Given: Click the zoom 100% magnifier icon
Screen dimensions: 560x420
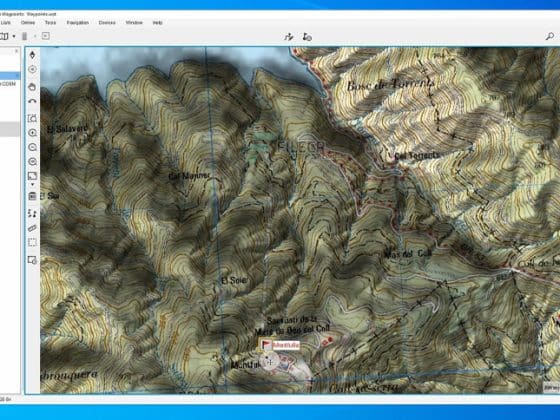Looking at the screenshot, I should pos(32,162).
